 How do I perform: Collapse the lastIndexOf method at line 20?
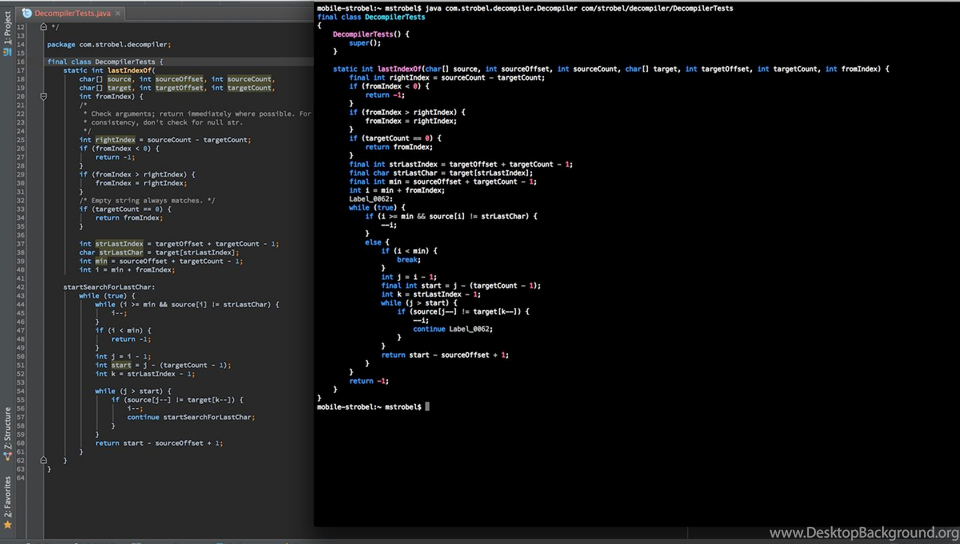tap(43, 96)
